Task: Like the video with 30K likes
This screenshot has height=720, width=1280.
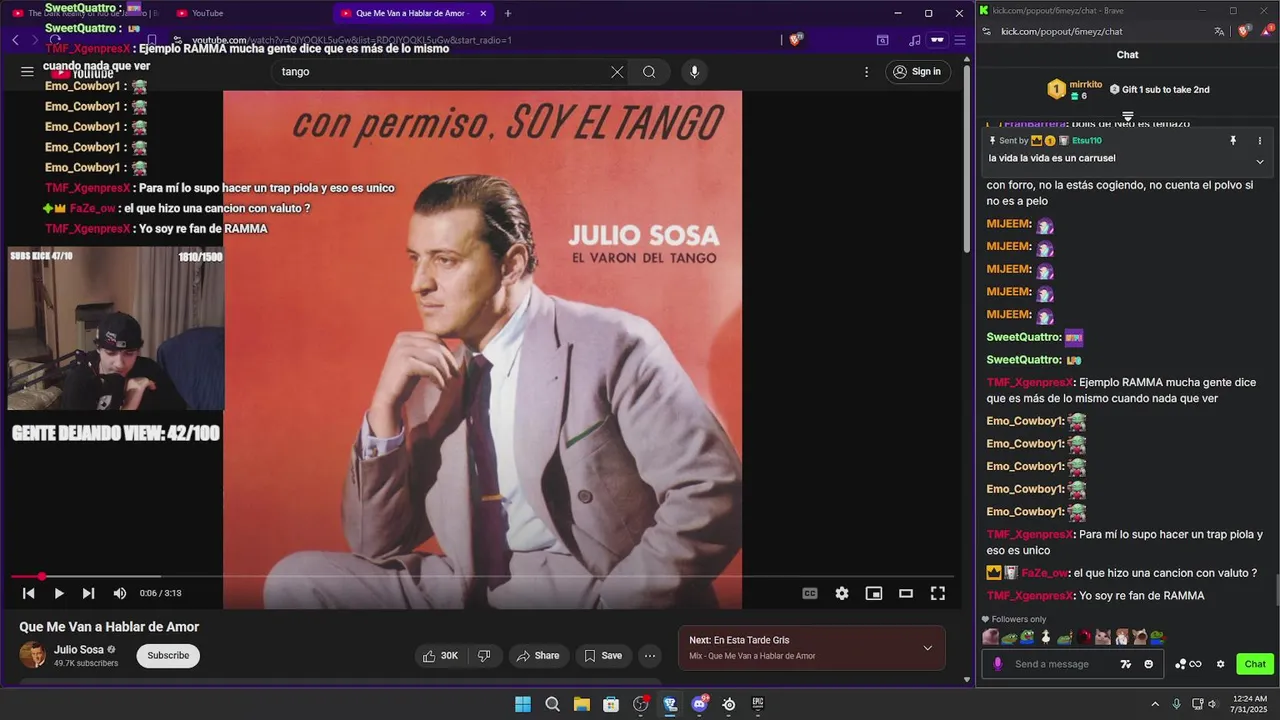Action: tap(440, 656)
